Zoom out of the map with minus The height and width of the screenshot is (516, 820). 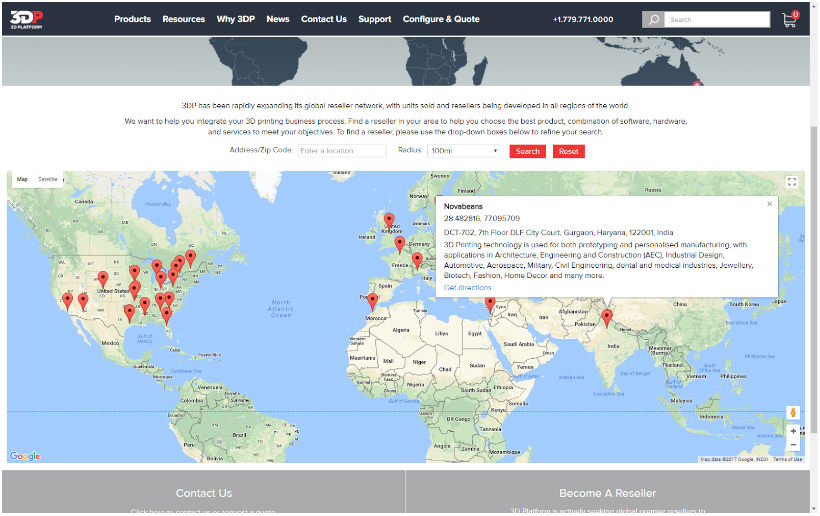tap(793, 445)
